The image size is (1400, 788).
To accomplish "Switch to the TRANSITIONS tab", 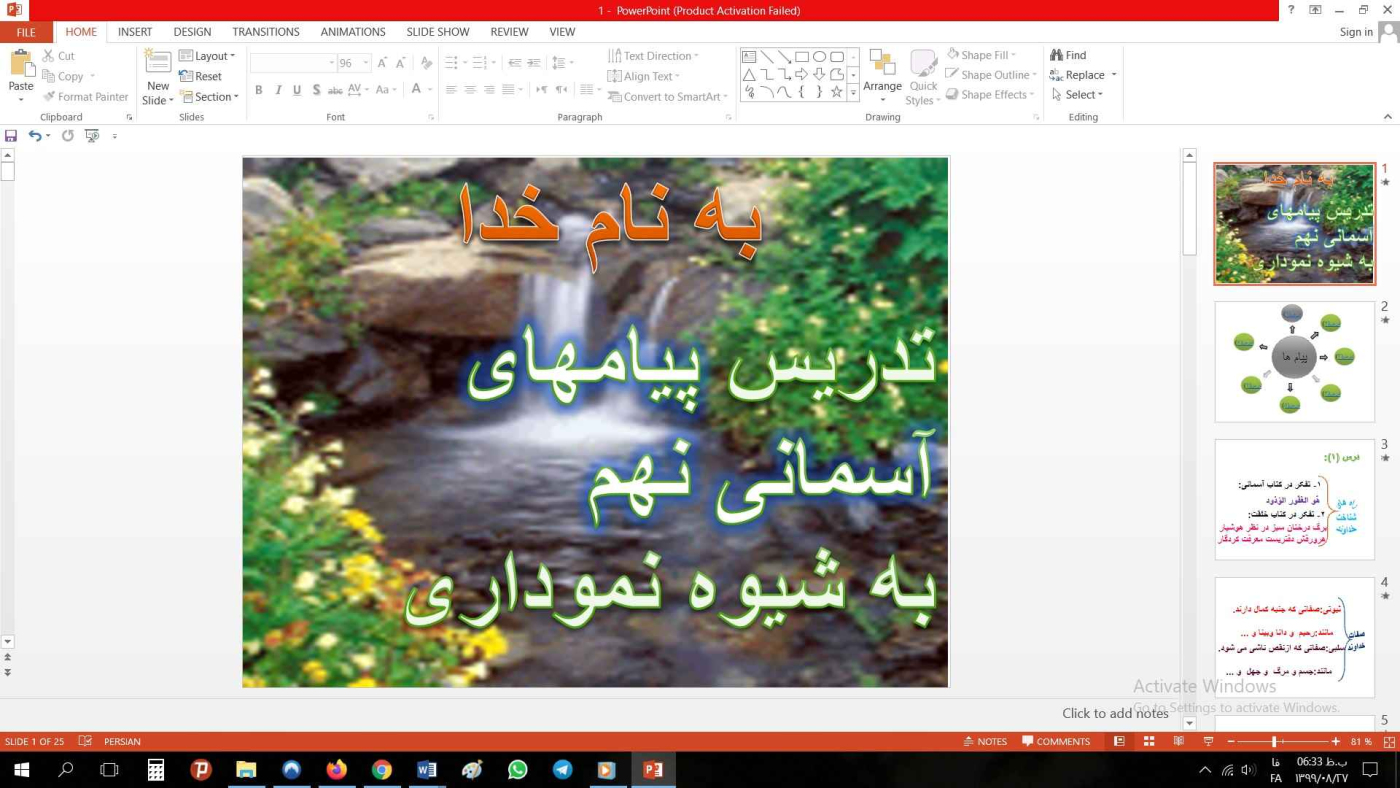I will tap(265, 32).
